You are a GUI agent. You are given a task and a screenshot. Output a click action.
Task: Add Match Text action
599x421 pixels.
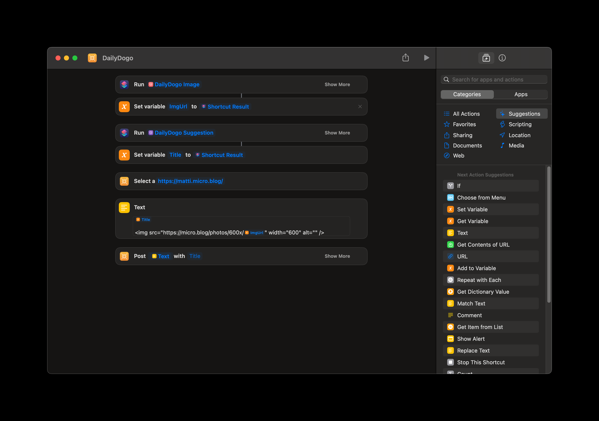(x=491, y=304)
